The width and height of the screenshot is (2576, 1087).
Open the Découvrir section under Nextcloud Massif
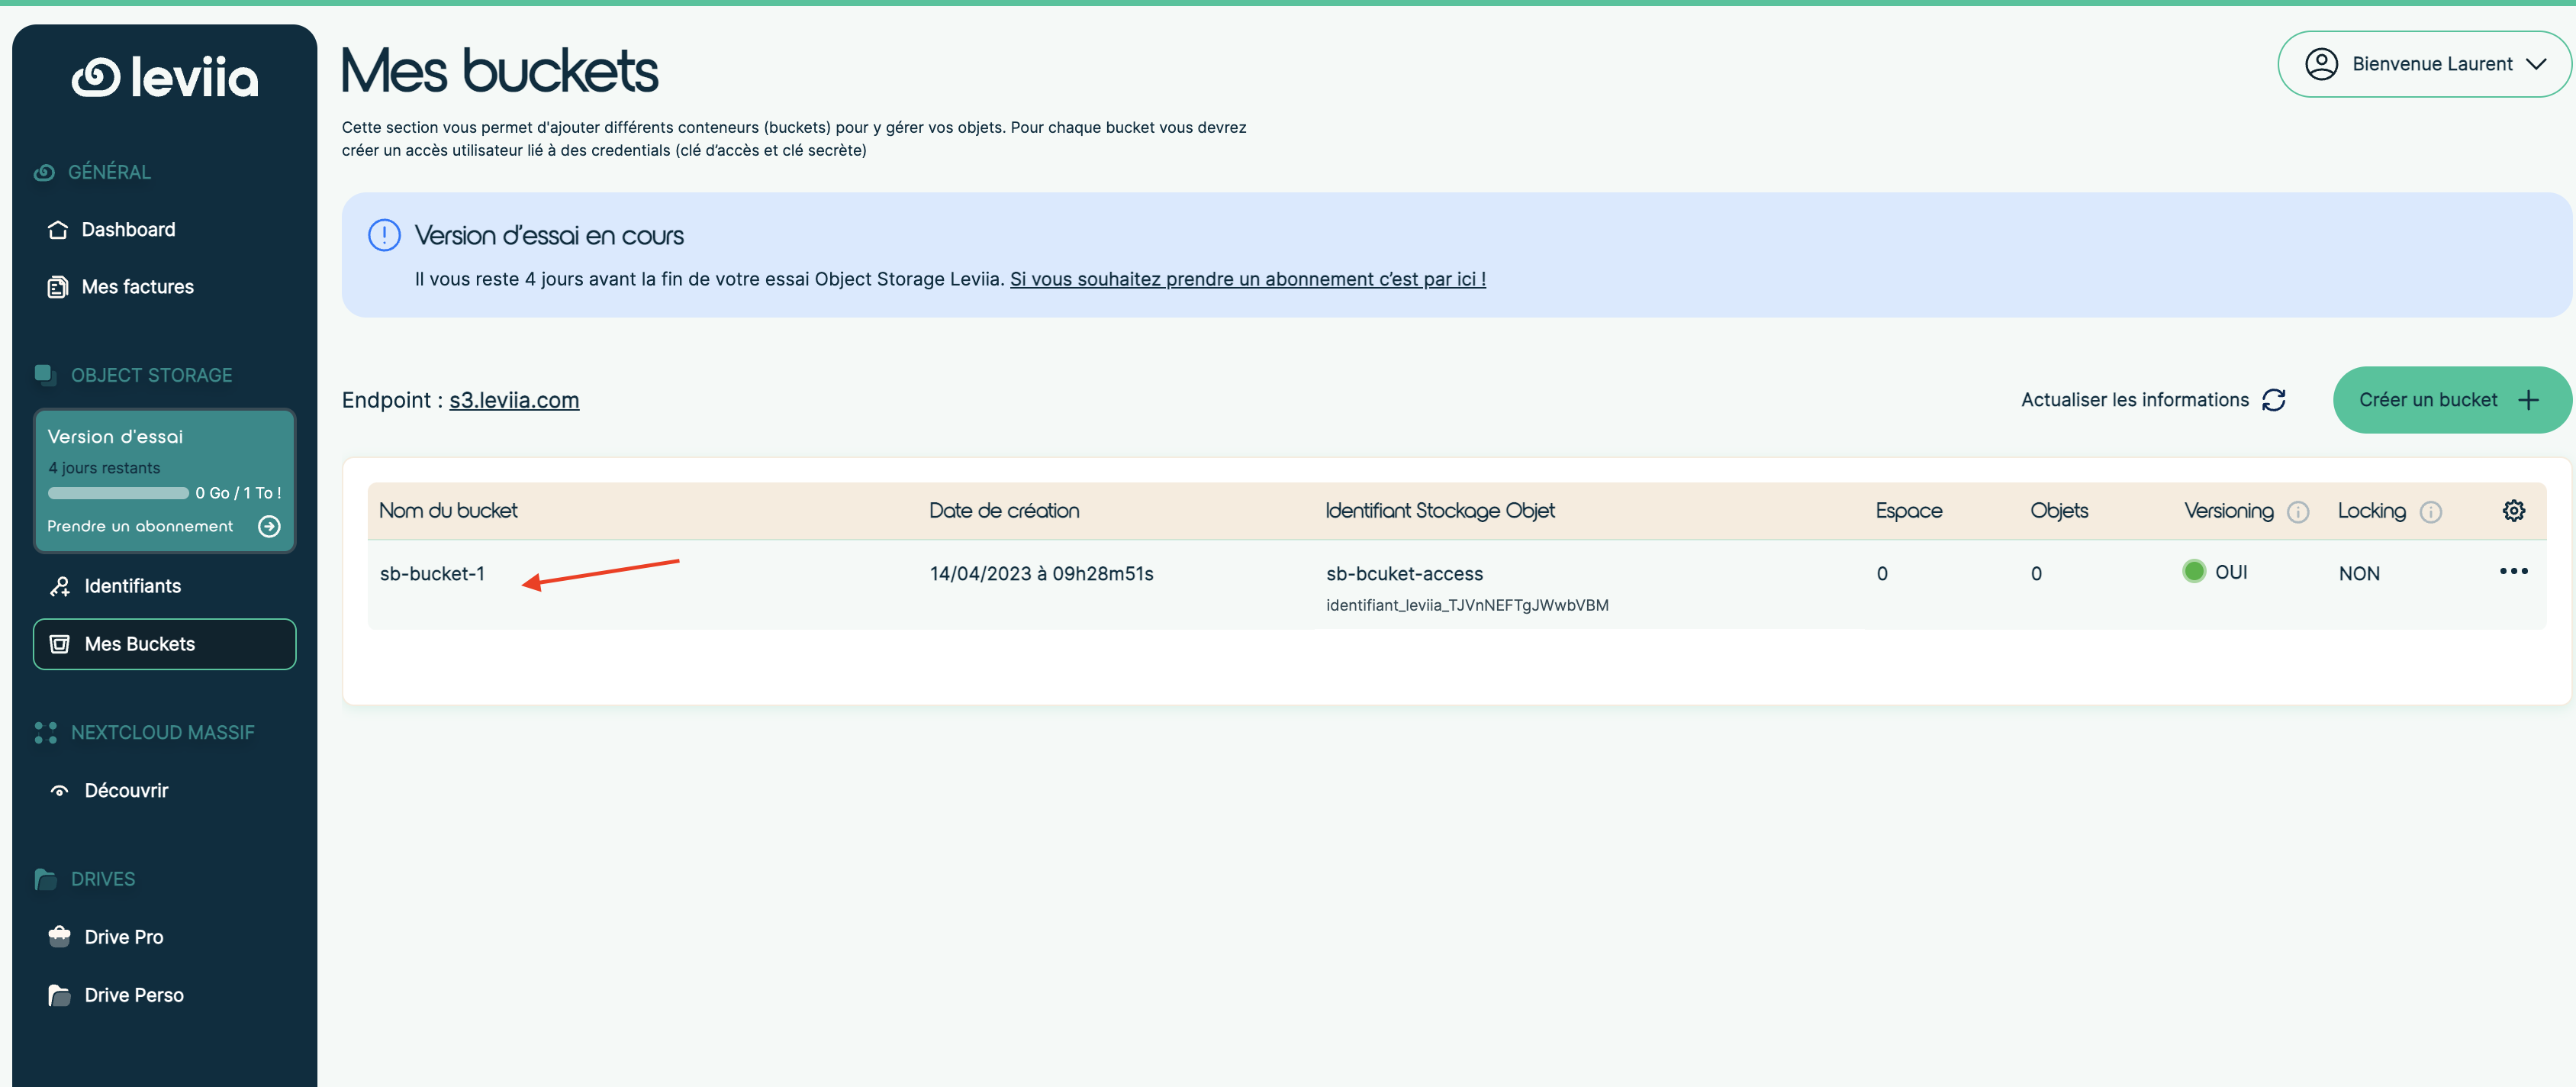click(126, 790)
